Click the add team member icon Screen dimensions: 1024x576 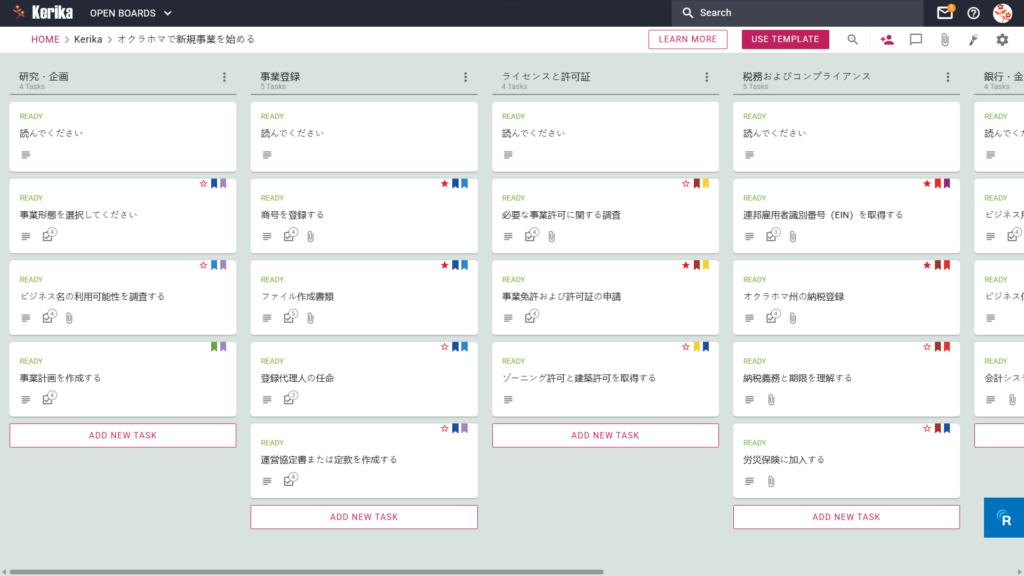tap(887, 40)
